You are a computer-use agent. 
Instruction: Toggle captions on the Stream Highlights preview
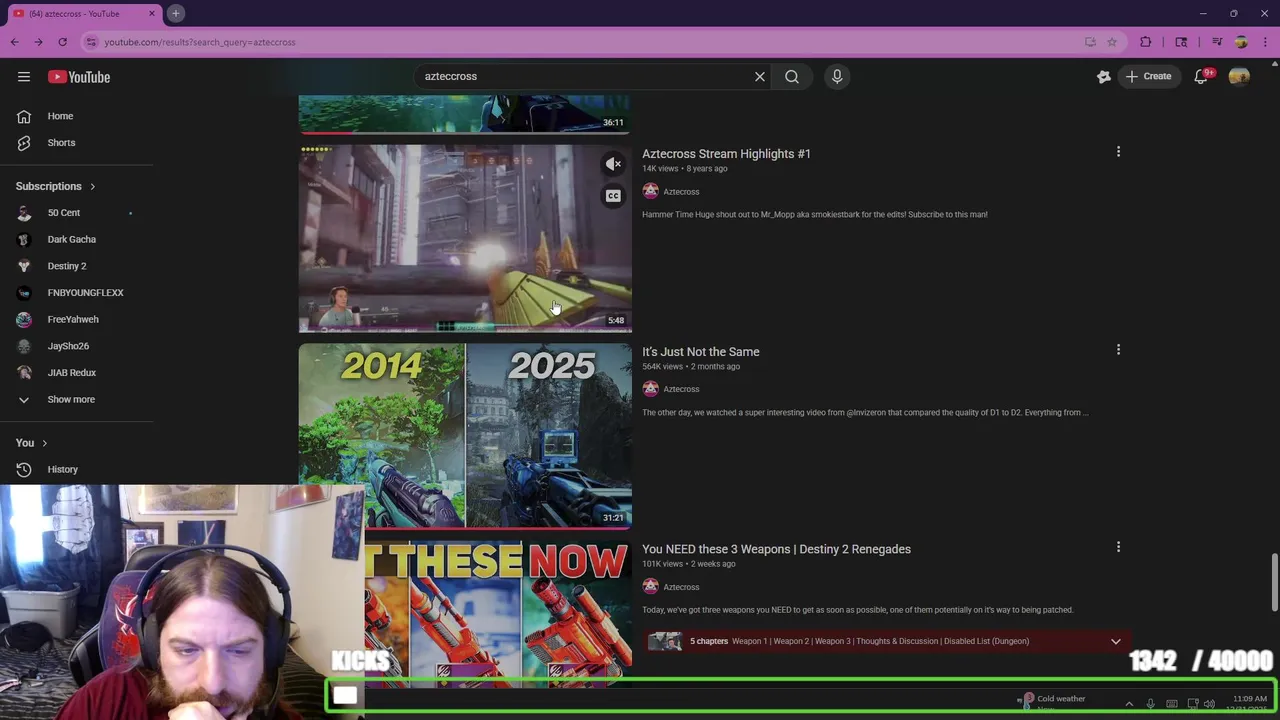[x=613, y=196]
